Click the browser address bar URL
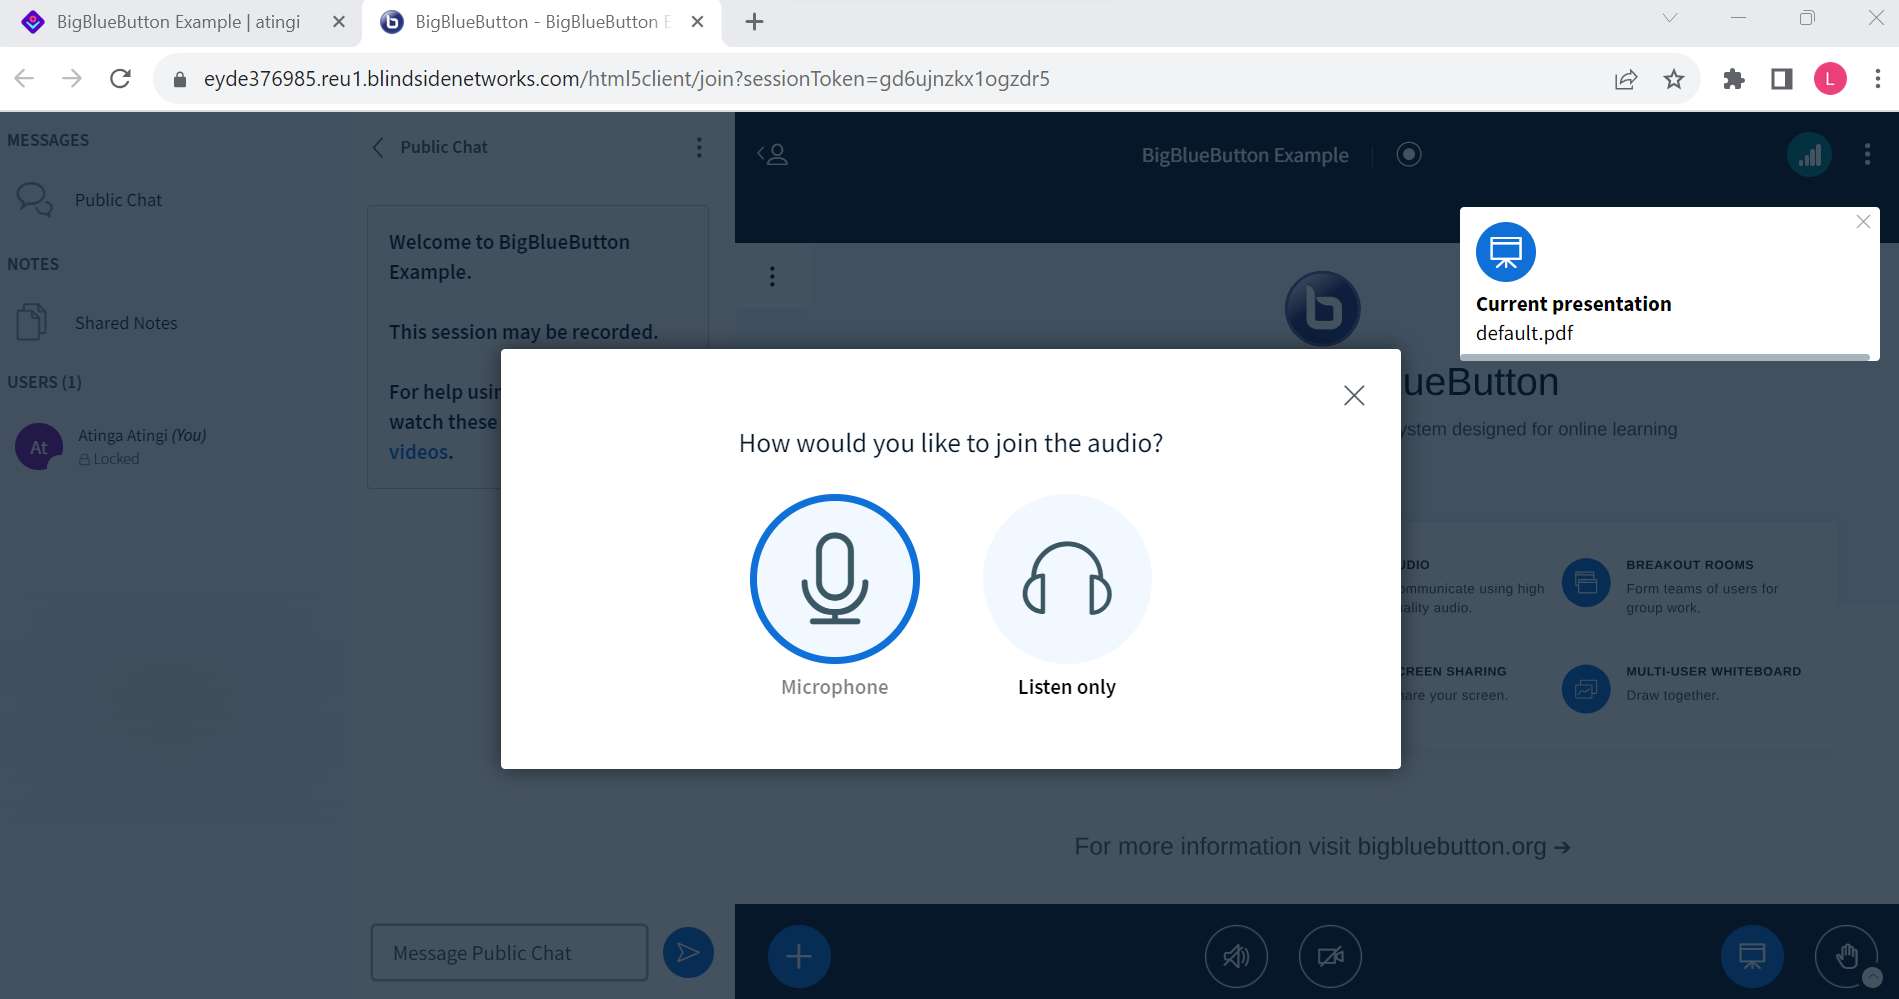 [626, 79]
